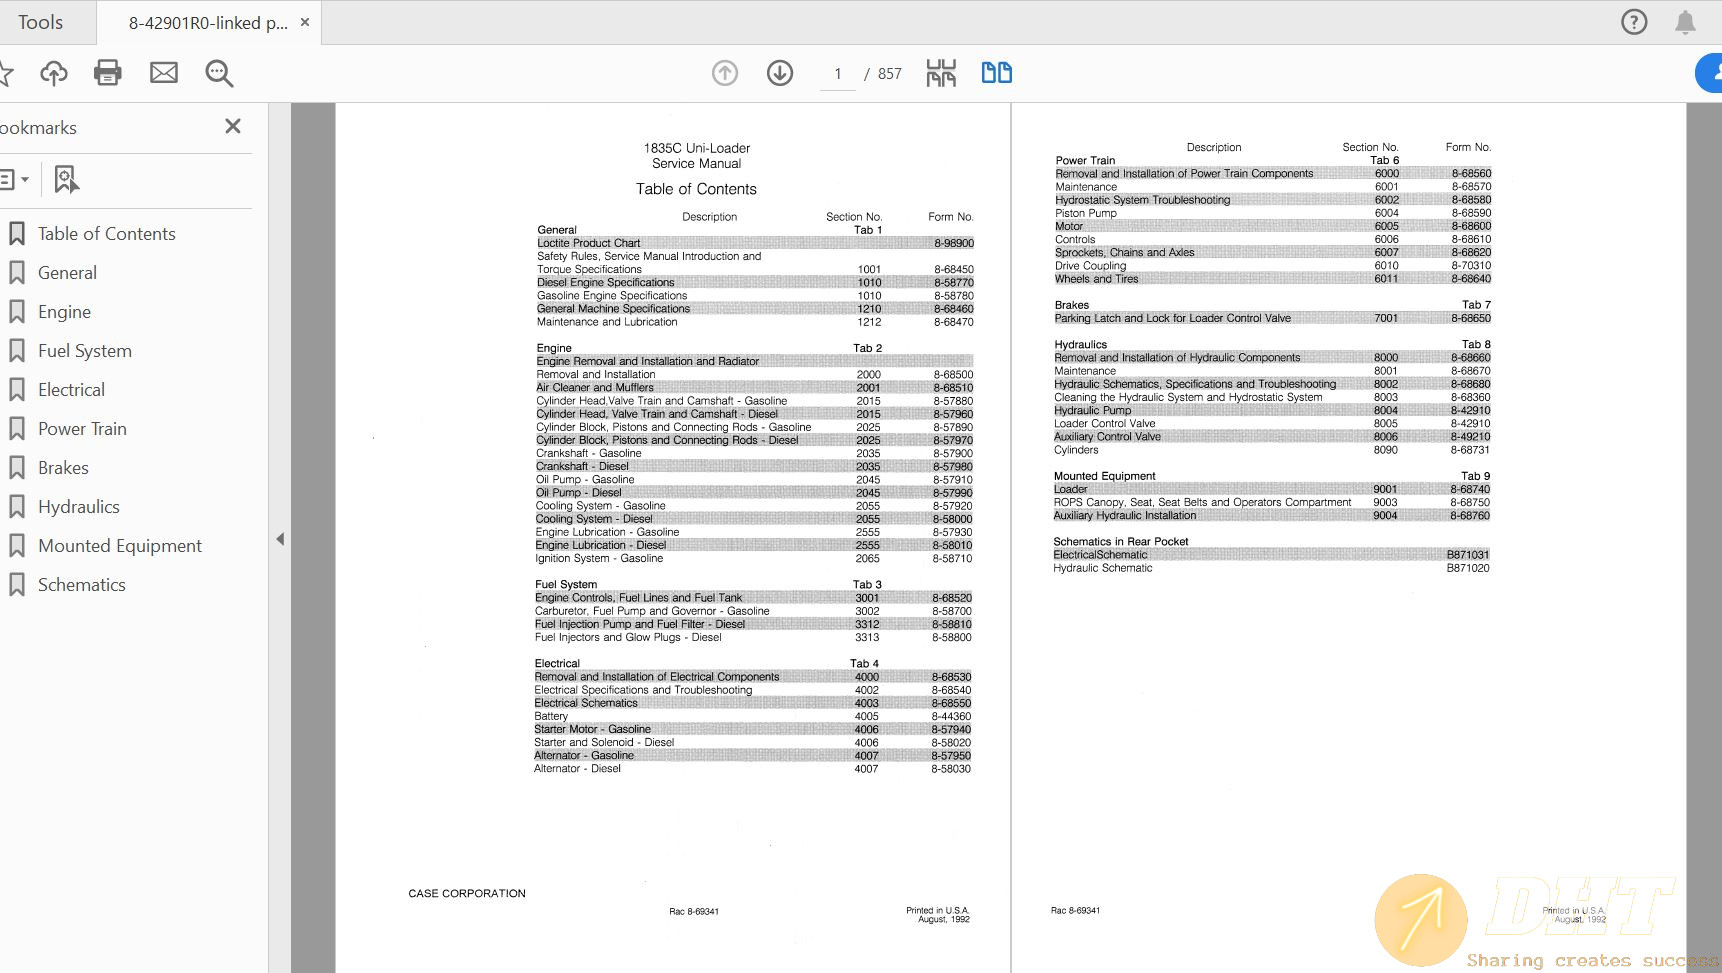Screen dimensions: 1722x973
Task: Toggle two-page view mode
Action: 996,73
